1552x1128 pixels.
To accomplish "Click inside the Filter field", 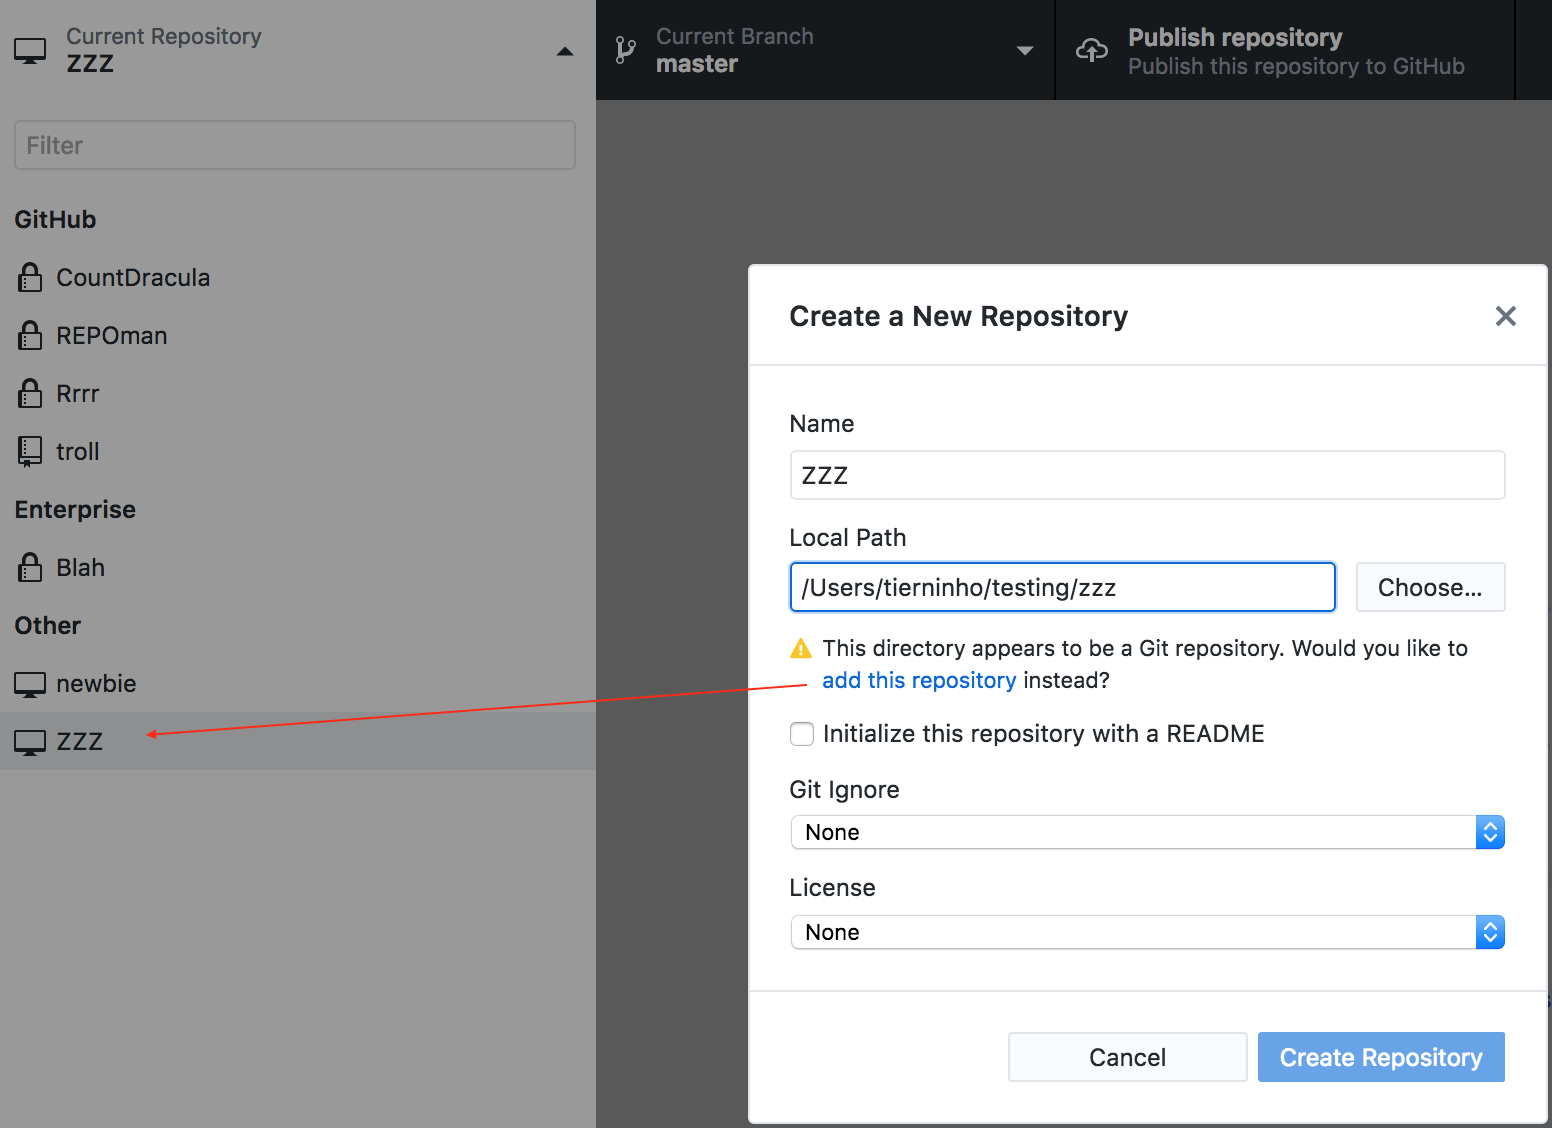I will [294, 145].
